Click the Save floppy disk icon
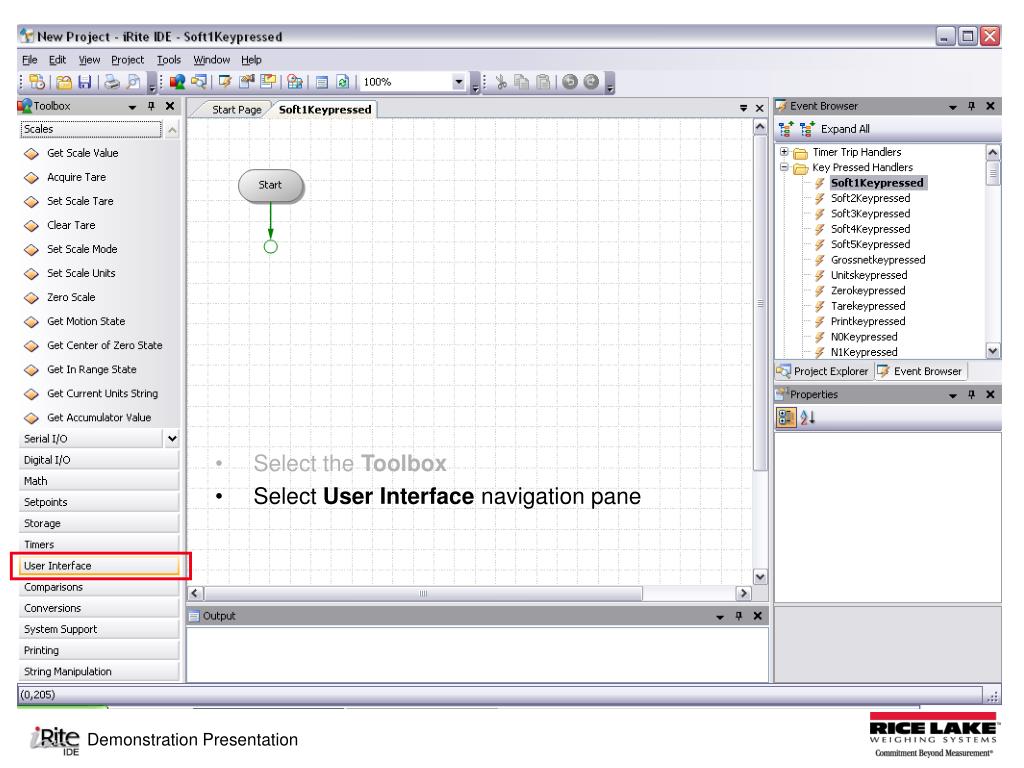The width and height of the screenshot is (1024, 768). click(x=85, y=82)
